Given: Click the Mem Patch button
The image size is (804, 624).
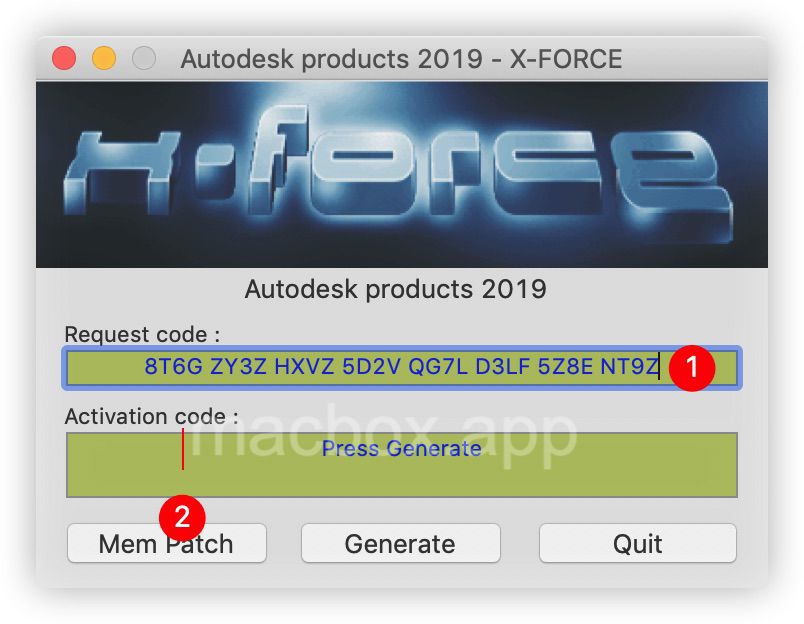Looking at the screenshot, I should pos(167,543).
